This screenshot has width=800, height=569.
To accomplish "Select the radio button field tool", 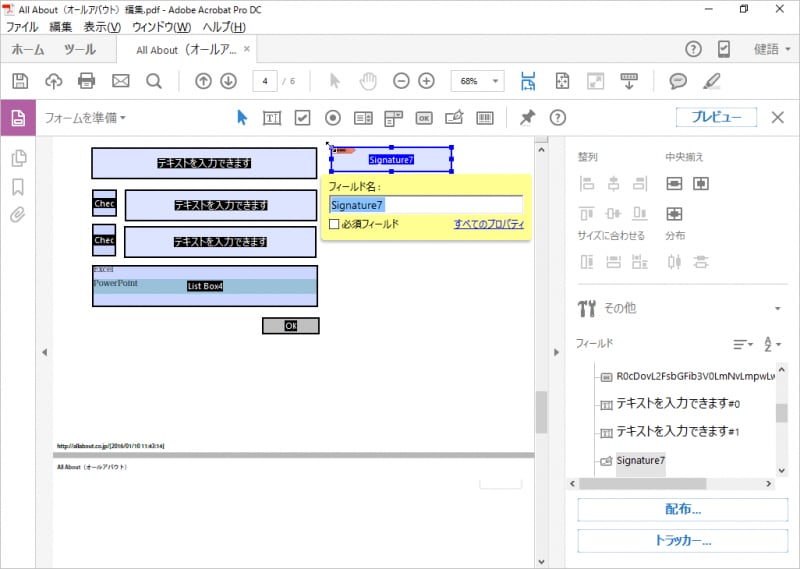I will point(333,118).
